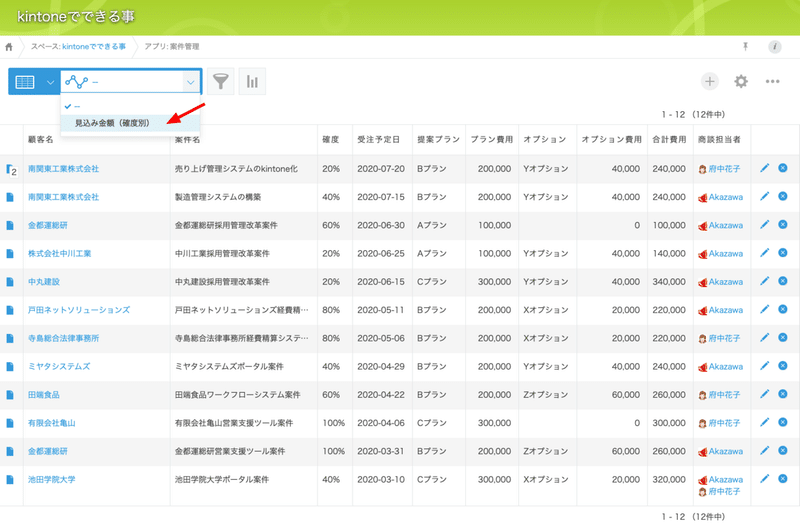
Task: Open customer link 戸田ネットソリューションズ
Action: (79, 310)
